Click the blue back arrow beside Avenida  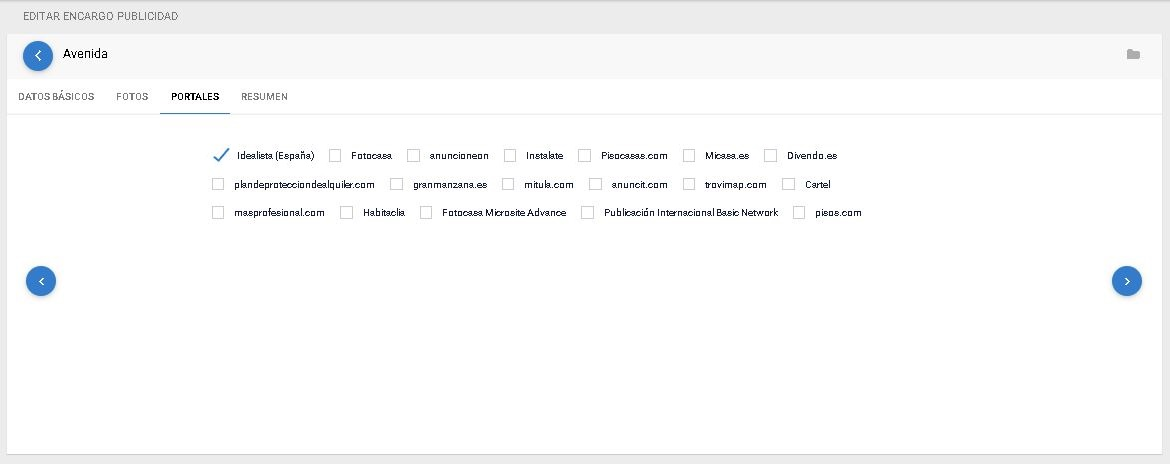pyautogui.click(x=38, y=56)
